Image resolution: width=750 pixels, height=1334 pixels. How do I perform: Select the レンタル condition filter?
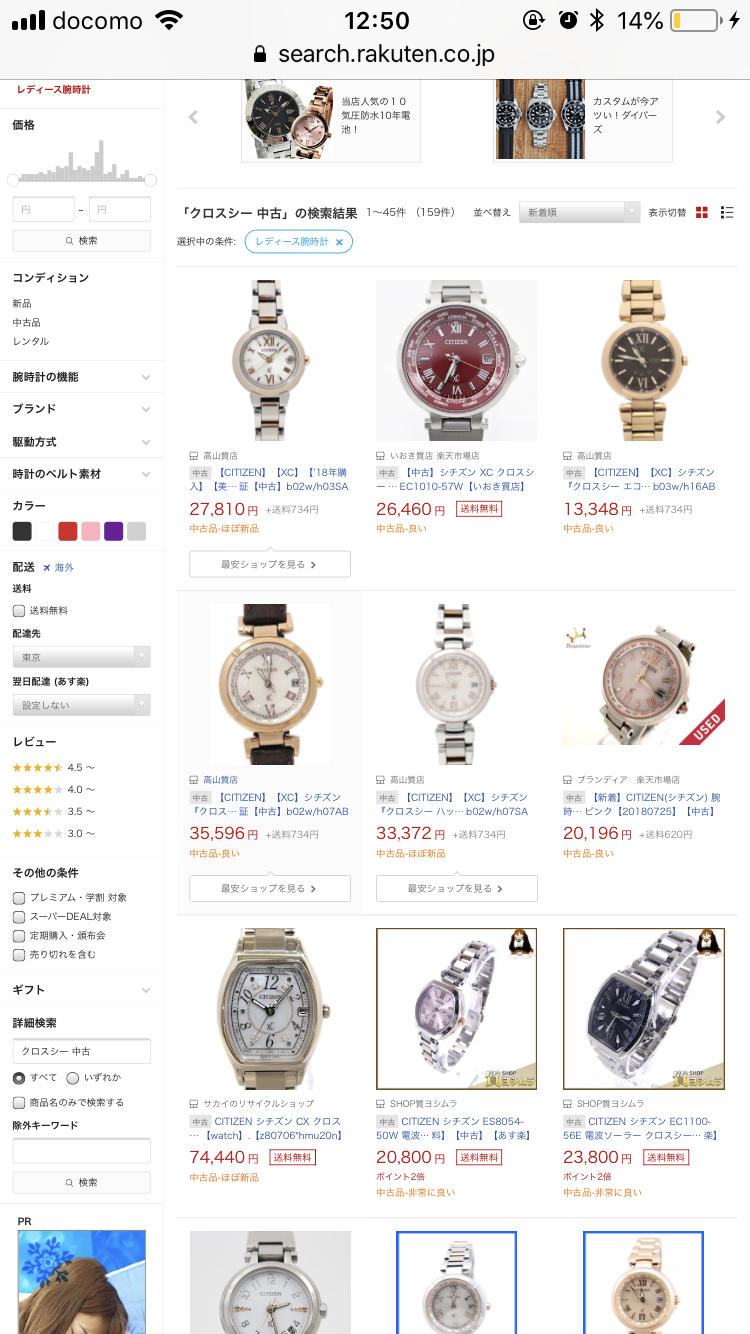[x=30, y=341]
